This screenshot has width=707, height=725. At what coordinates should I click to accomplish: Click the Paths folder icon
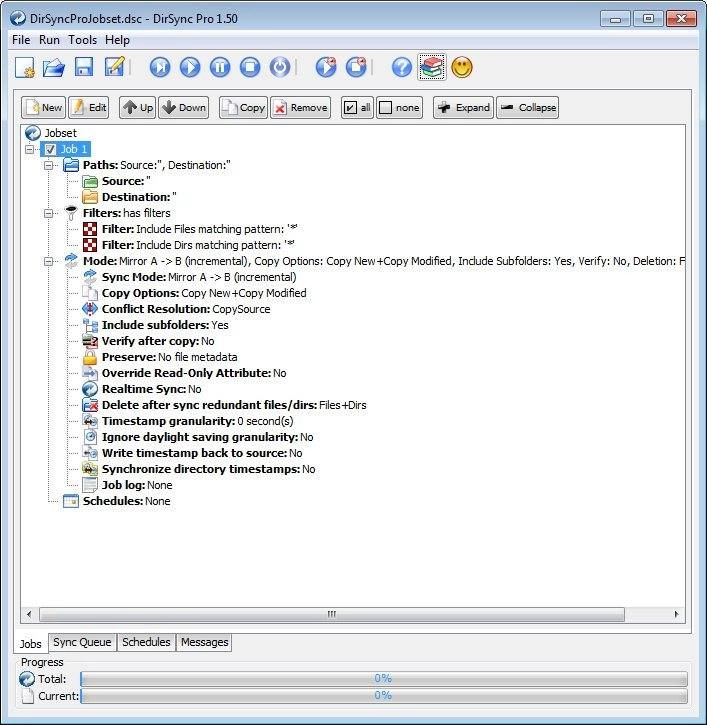coord(71,165)
